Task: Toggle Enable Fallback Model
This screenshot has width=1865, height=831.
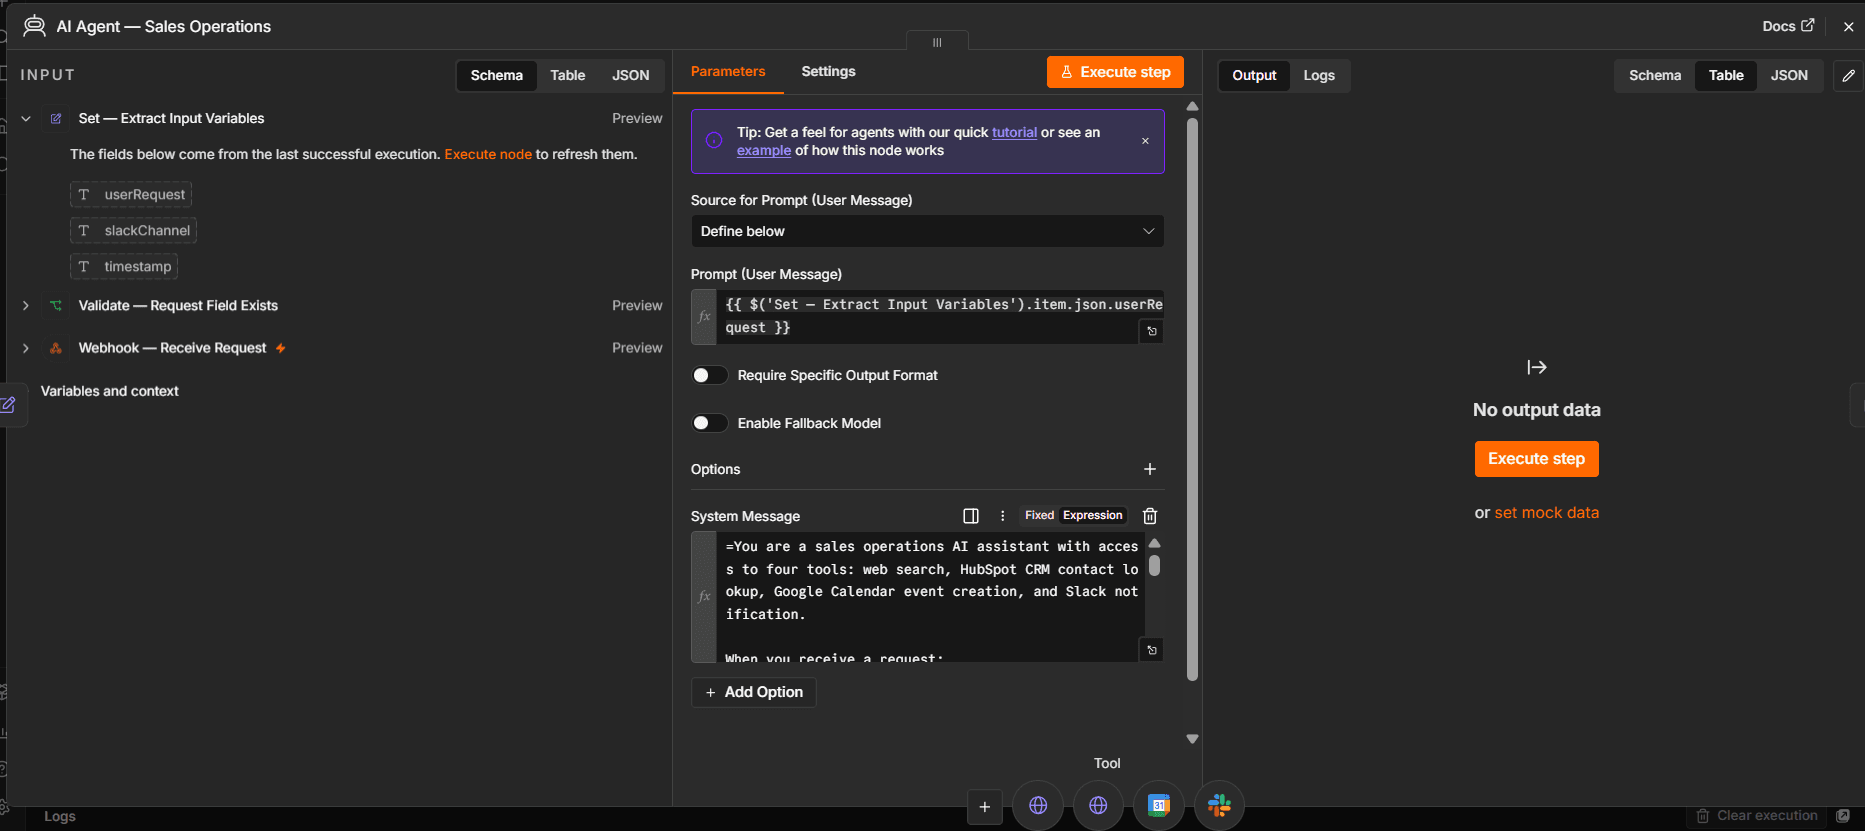Action: click(x=709, y=423)
